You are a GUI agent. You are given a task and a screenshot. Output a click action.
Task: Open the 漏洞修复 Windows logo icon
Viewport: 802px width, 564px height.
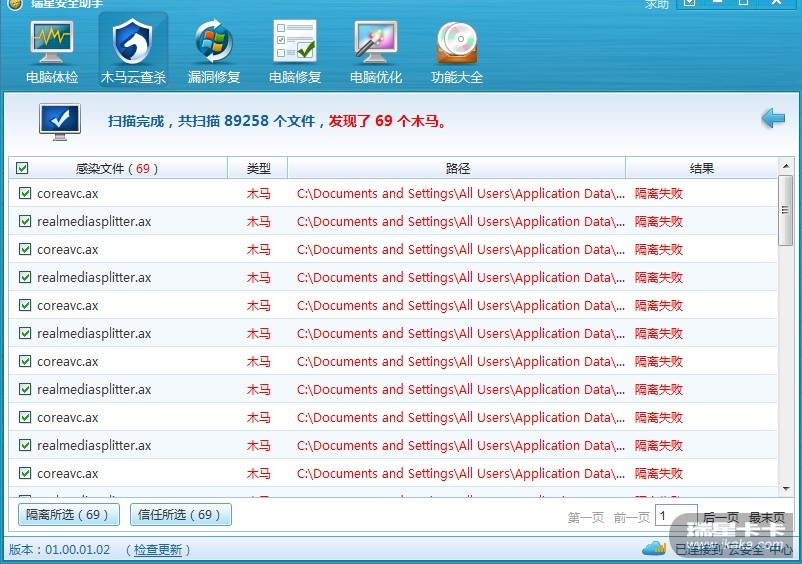click(x=214, y=41)
